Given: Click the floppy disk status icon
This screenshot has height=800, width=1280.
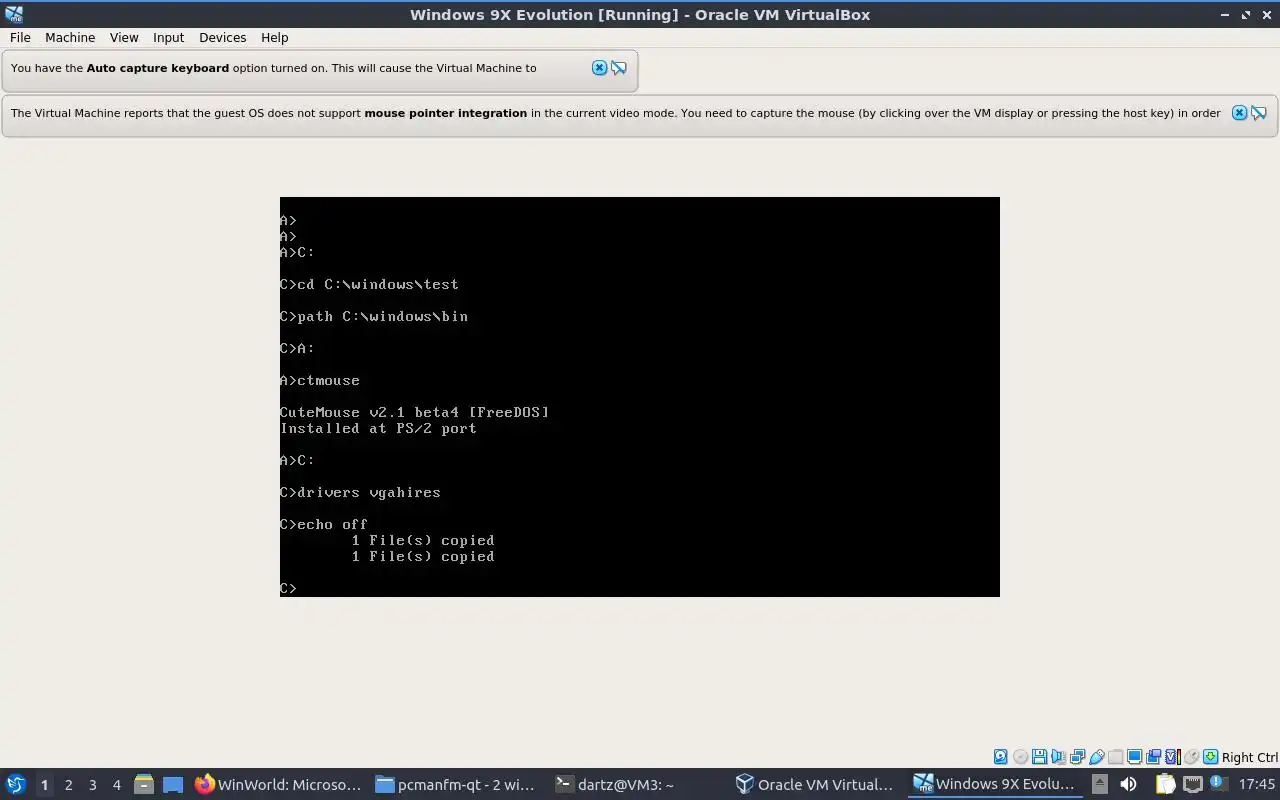Looking at the screenshot, I should point(1039,757).
